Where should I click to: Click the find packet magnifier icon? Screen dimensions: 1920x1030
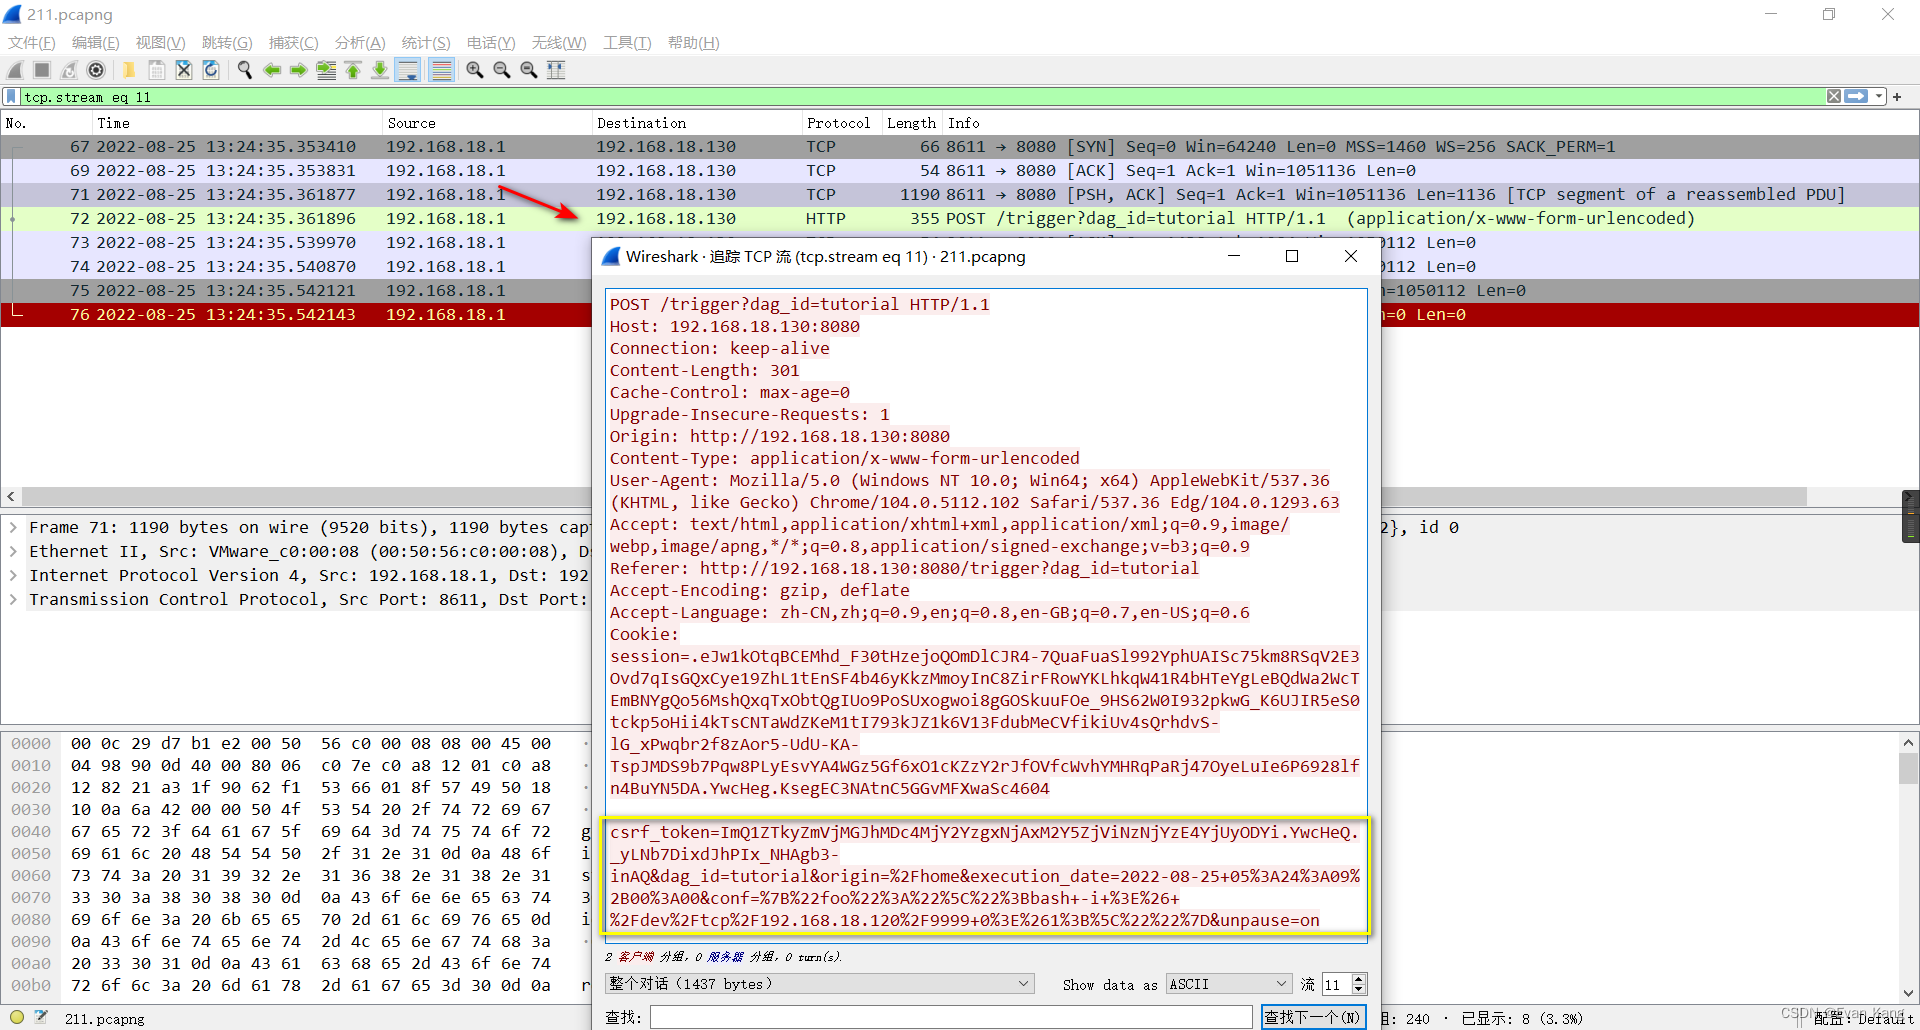(245, 70)
